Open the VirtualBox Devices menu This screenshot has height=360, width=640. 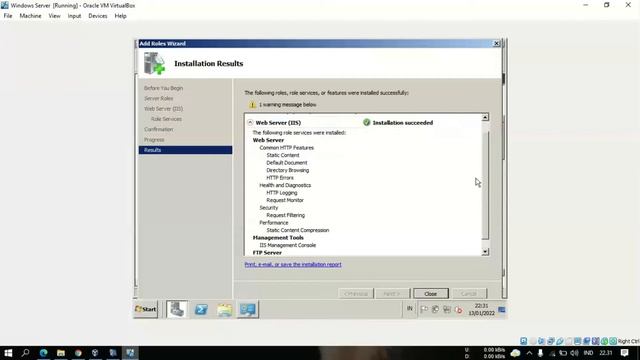coord(98,16)
